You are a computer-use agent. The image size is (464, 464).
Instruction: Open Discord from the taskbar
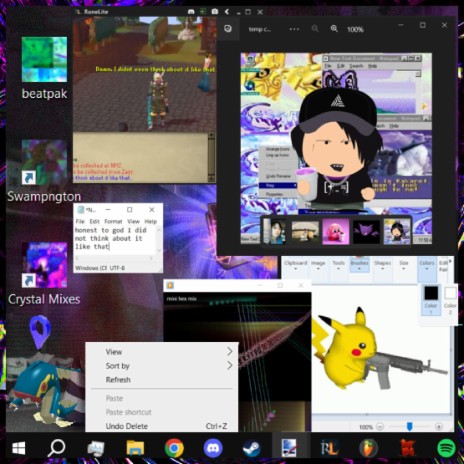(213, 448)
